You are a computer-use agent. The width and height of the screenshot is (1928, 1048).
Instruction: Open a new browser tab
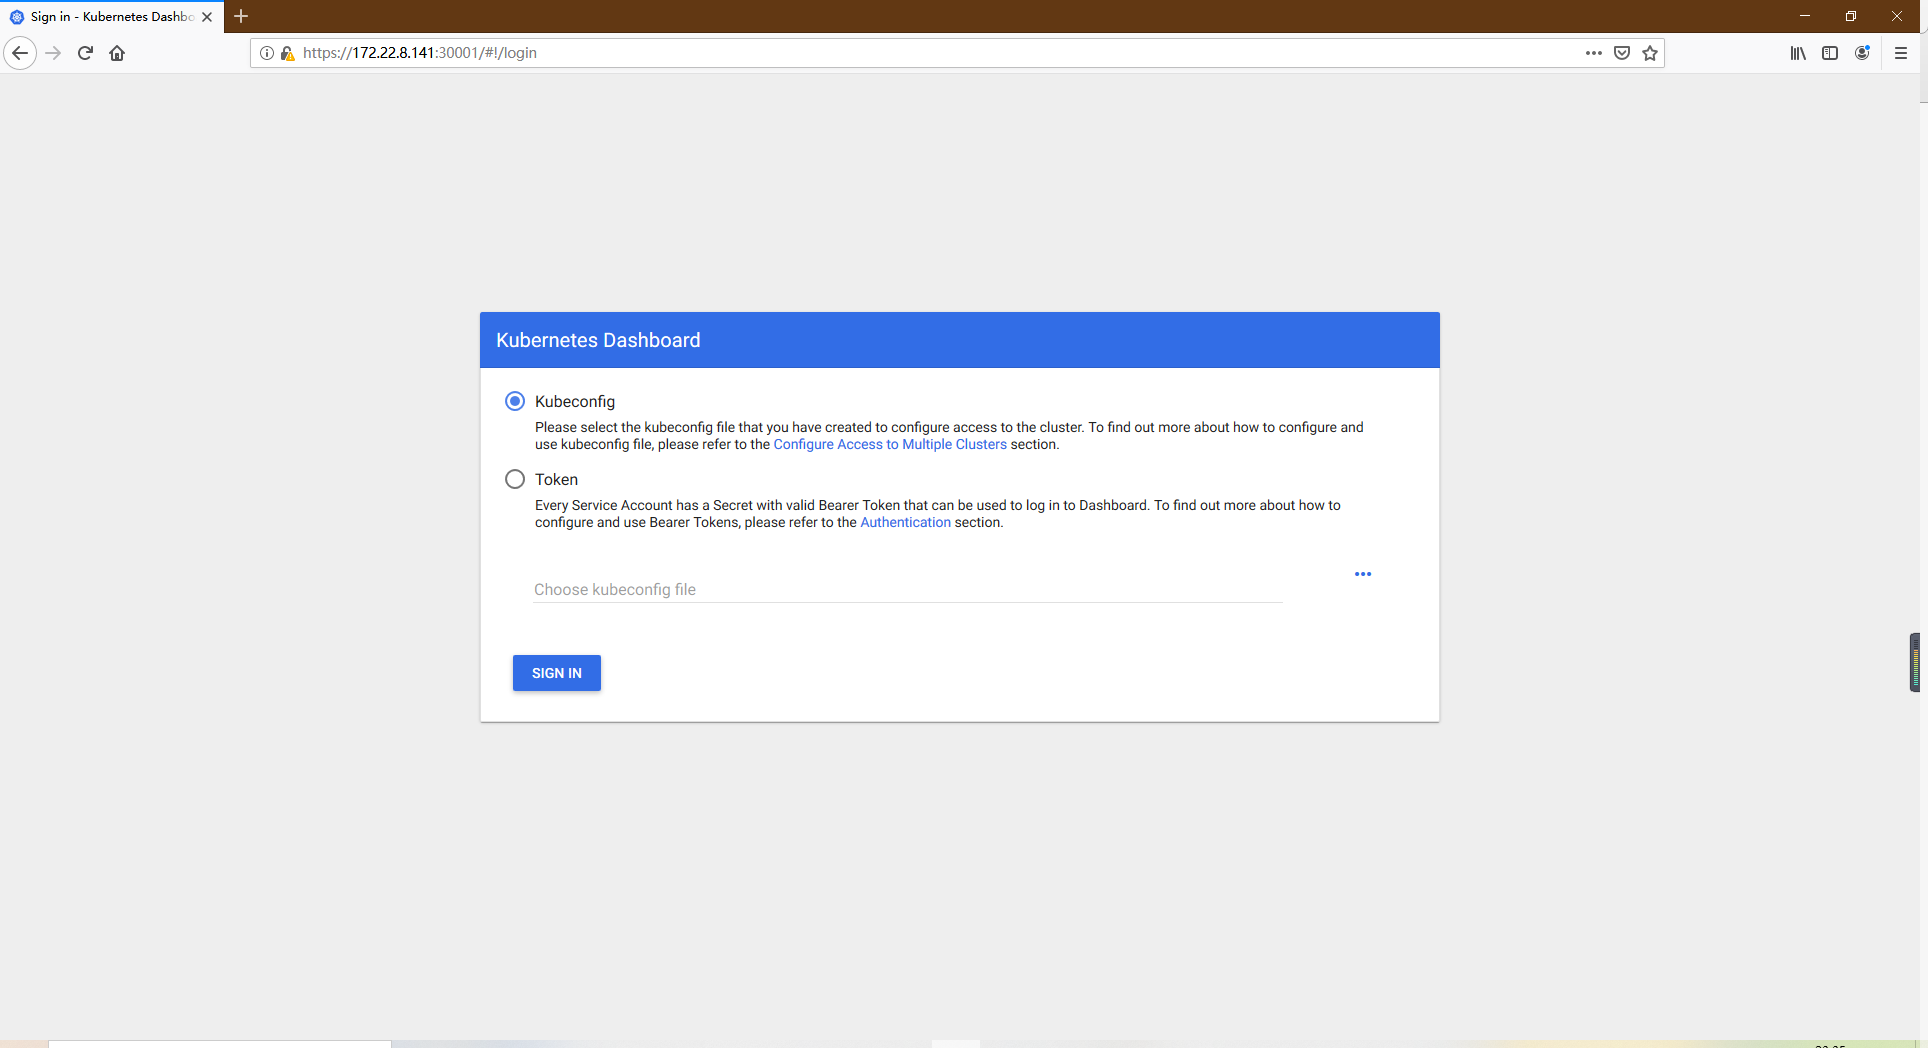click(241, 16)
